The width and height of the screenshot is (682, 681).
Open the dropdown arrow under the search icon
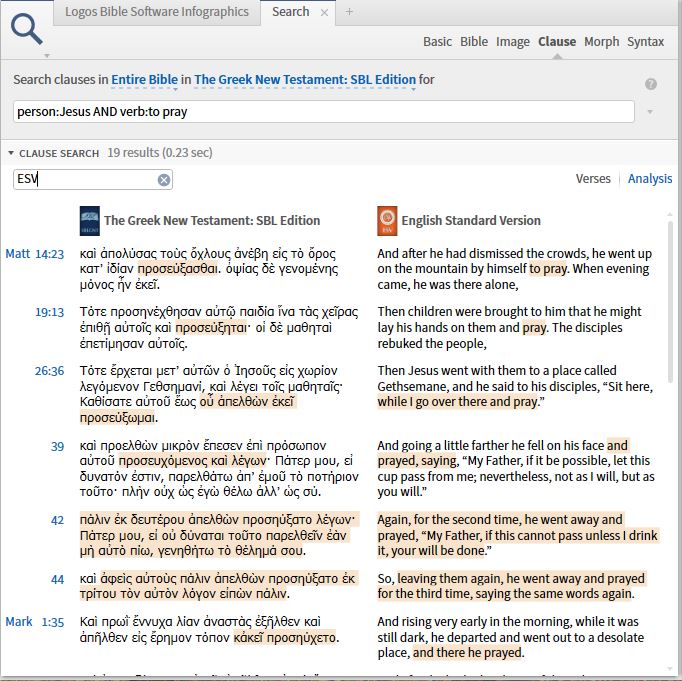(47, 56)
